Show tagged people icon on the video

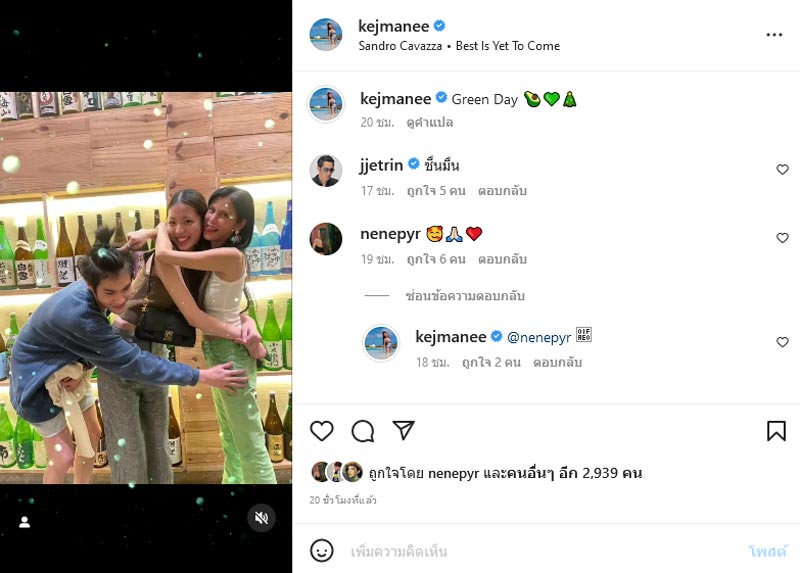coord(24,522)
